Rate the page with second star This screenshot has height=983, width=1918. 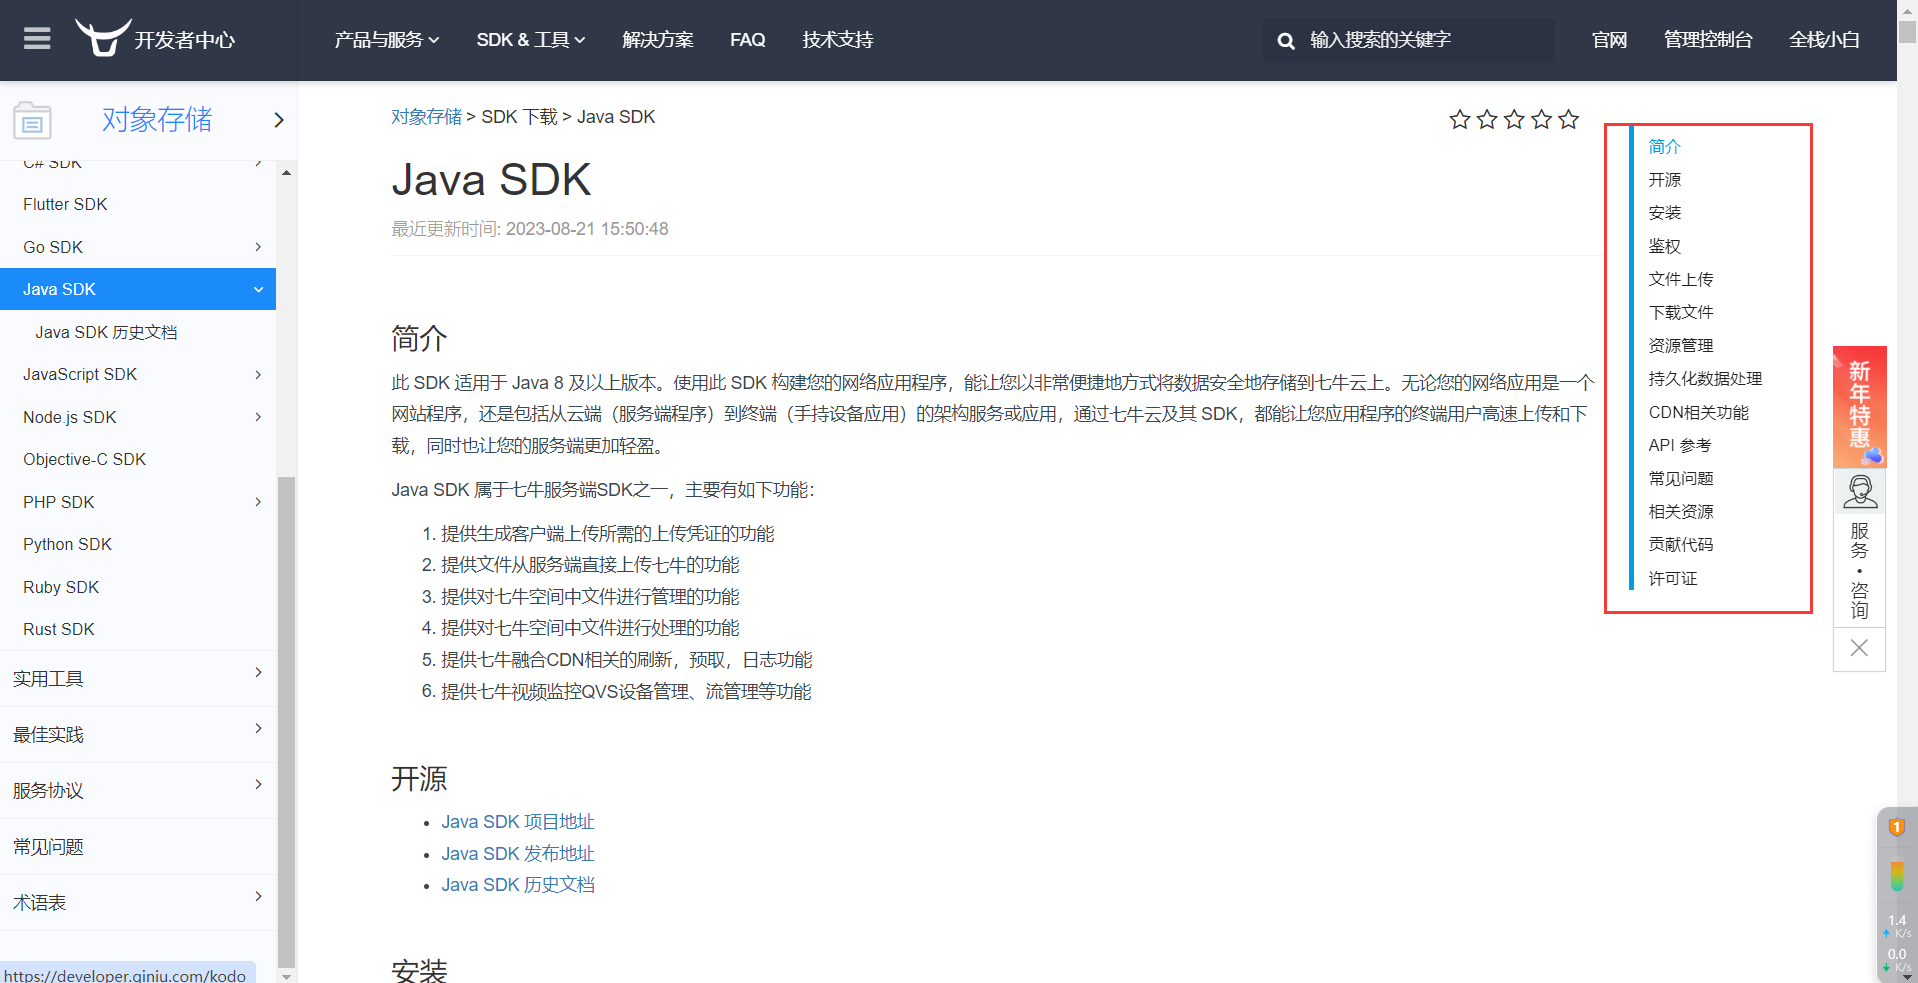click(1487, 120)
